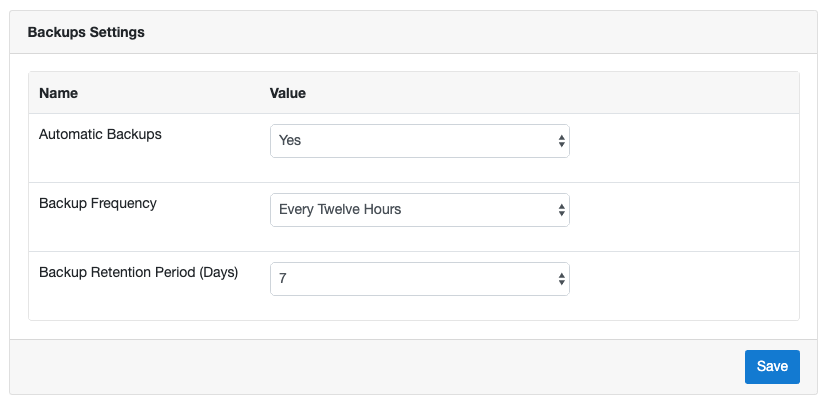Open the Backup Retention Period dropdown

point(420,279)
